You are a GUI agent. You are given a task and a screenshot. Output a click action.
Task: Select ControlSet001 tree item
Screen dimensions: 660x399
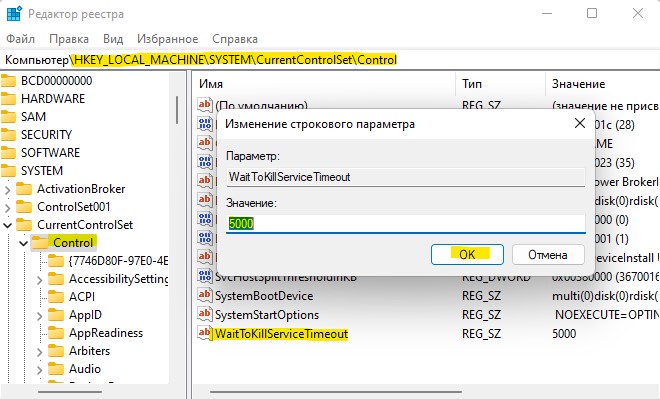pyautogui.click(x=74, y=207)
